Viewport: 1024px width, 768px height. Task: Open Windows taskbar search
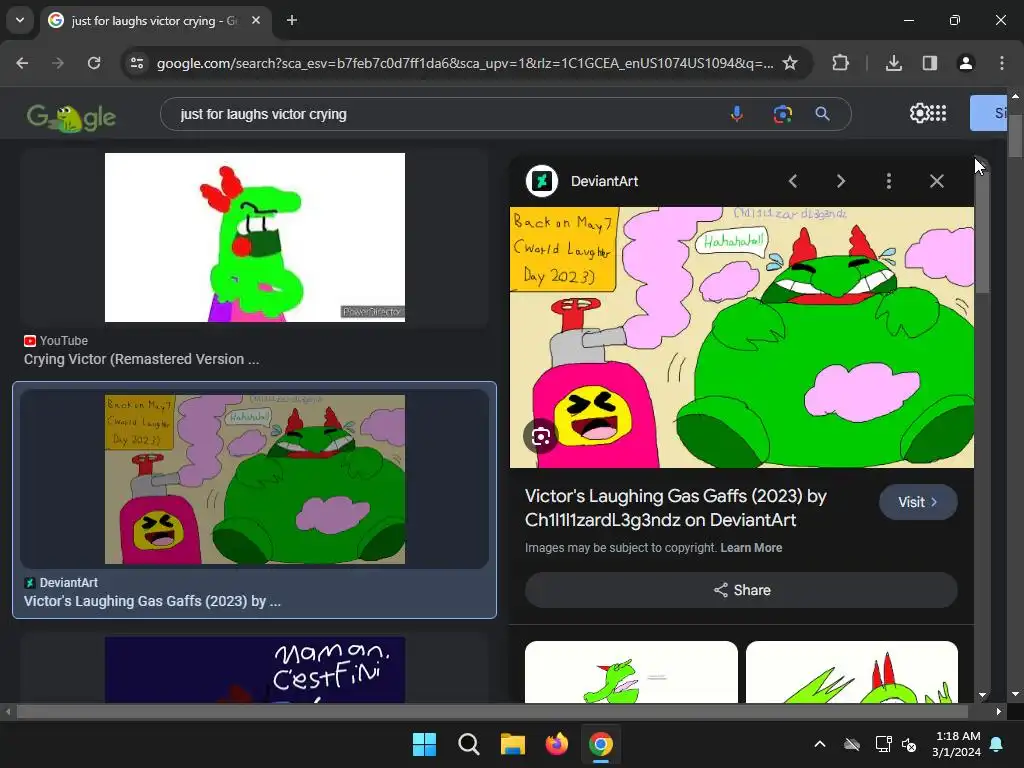[x=468, y=744]
